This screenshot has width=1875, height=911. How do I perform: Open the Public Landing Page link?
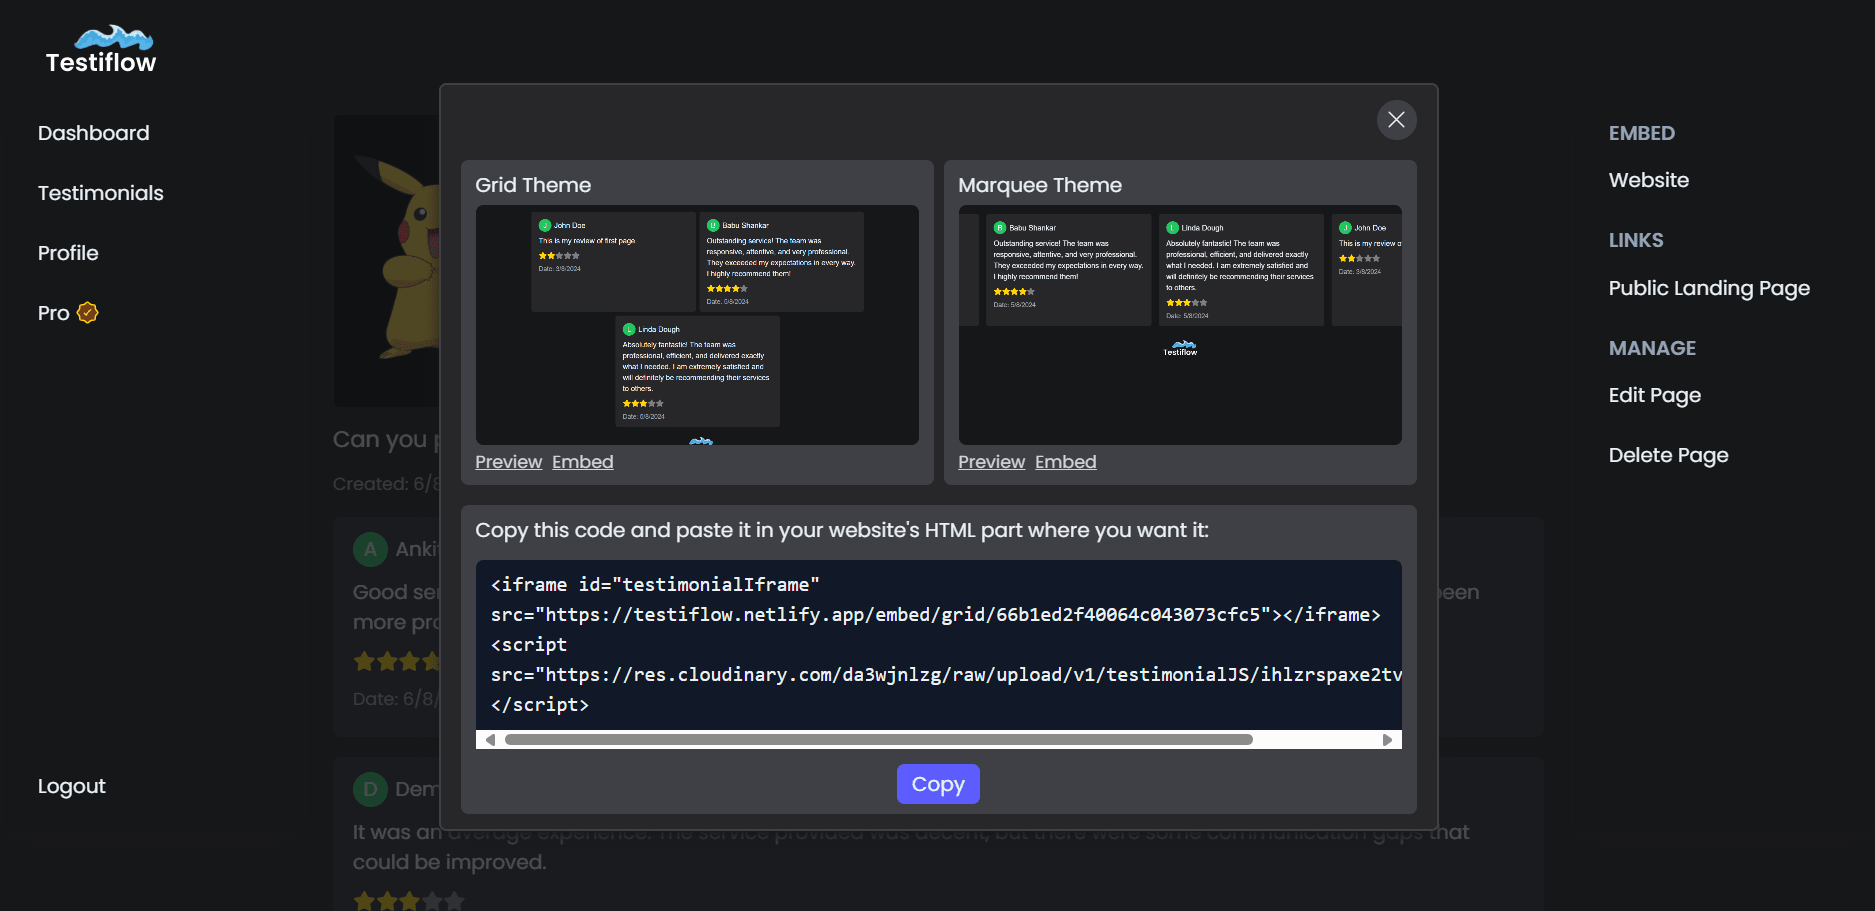click(1709, 288)
